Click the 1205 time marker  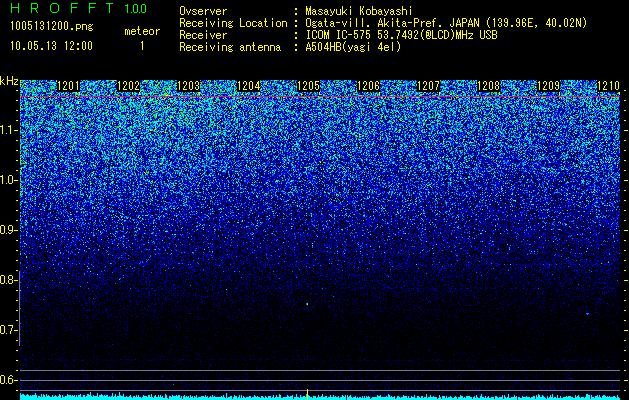(308, 86)
